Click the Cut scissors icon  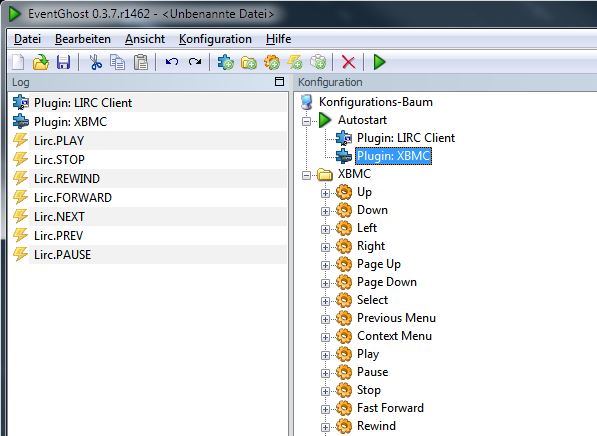tap(96, 62)
